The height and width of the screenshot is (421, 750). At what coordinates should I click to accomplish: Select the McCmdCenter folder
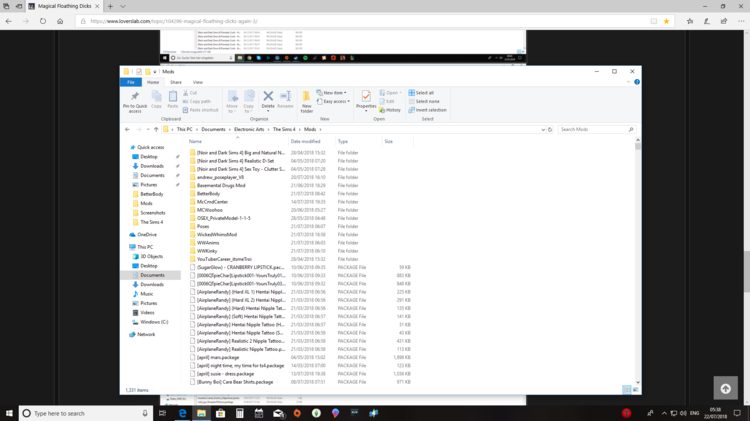(x=212, y=202)
